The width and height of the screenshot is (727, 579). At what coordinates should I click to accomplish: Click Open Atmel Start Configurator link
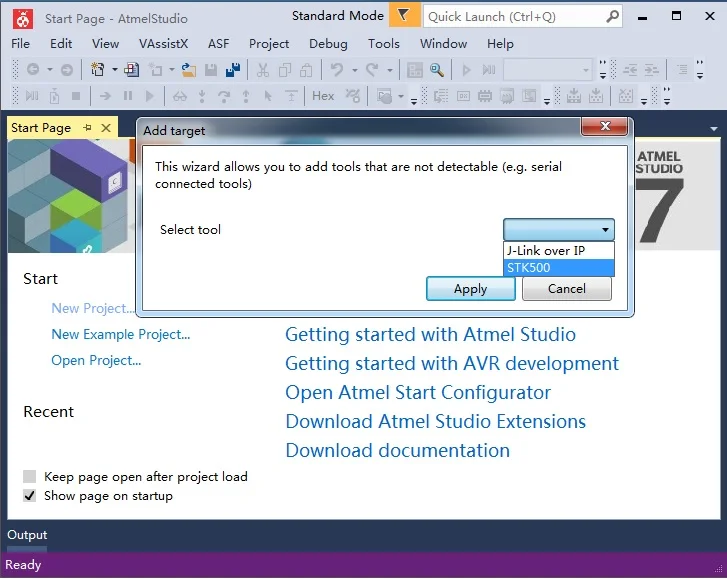point(418,393)
